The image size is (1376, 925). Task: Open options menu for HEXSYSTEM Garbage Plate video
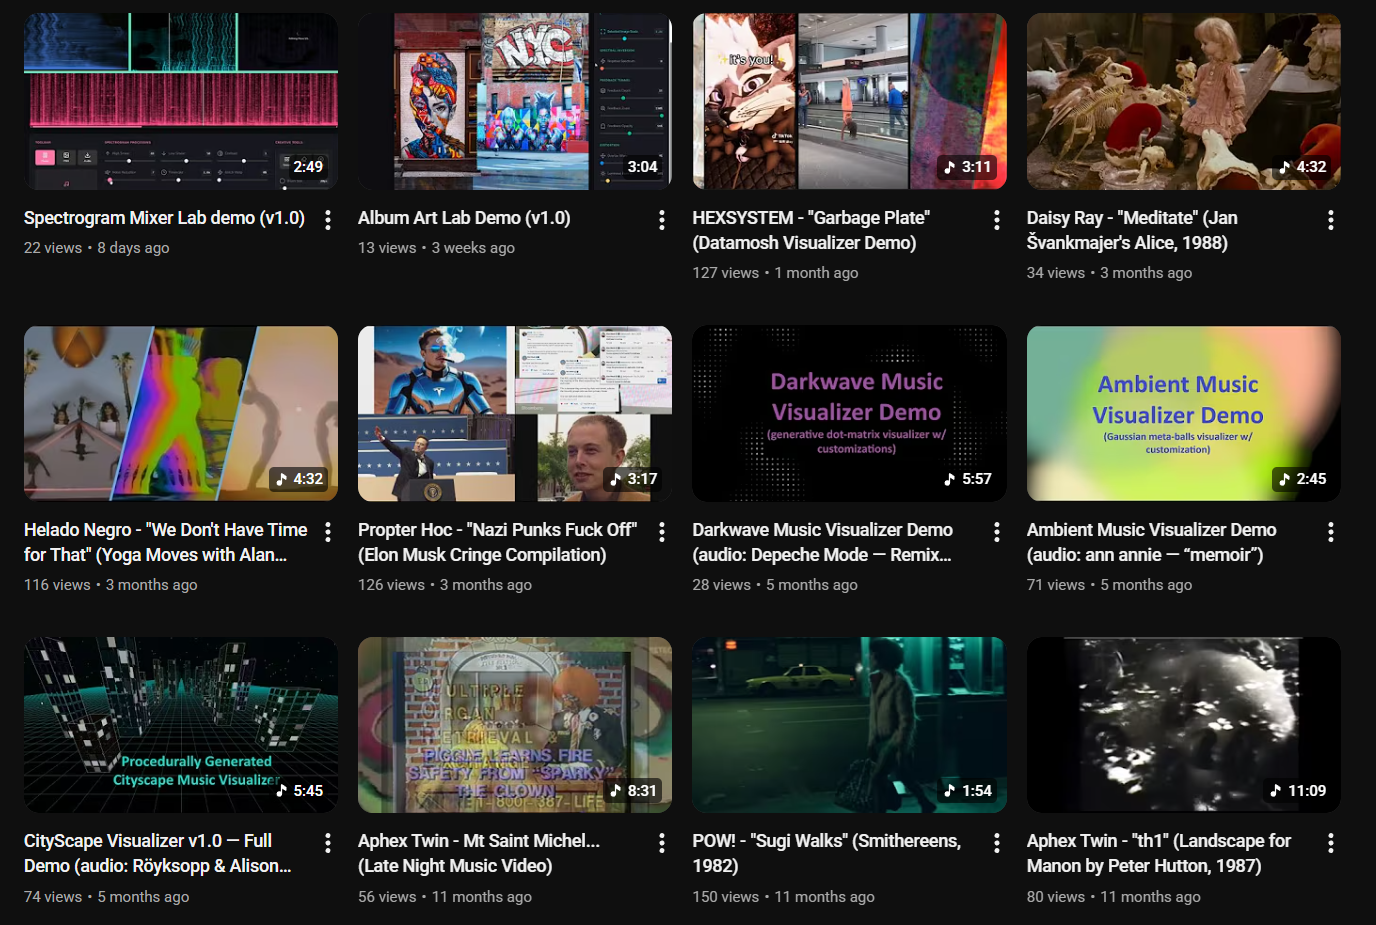pos(997,220)
